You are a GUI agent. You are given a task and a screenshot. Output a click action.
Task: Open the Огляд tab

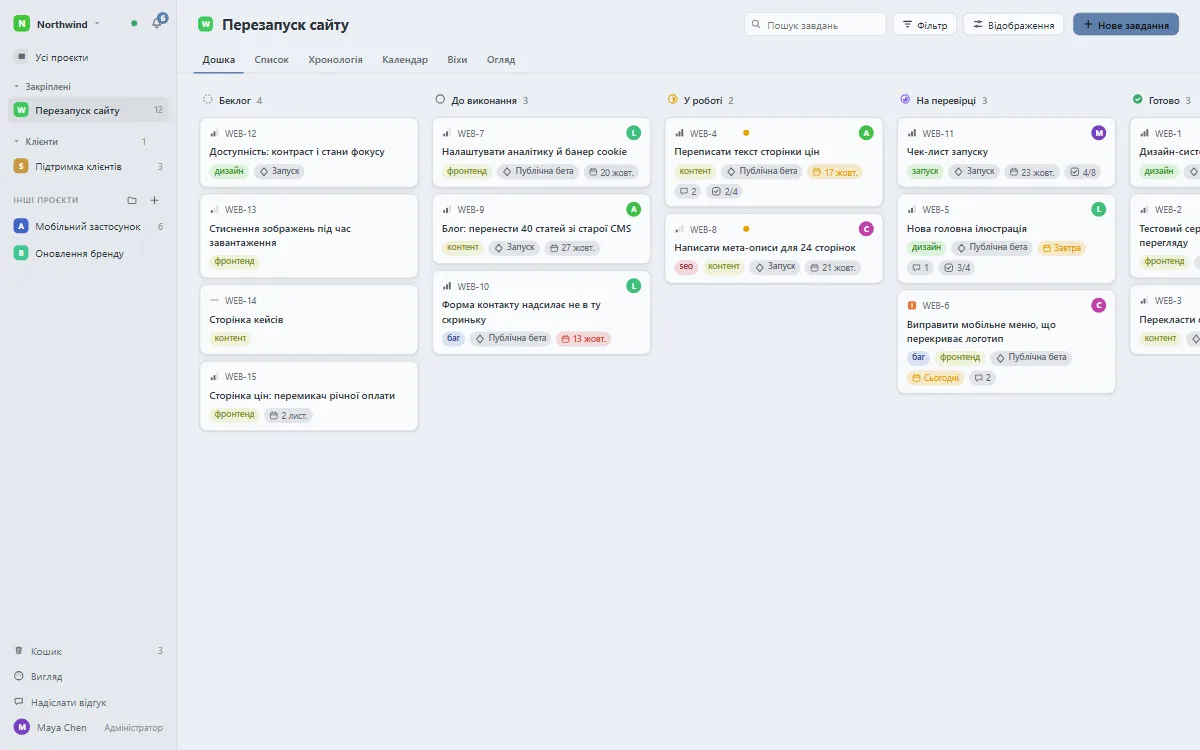click(501, 60)
